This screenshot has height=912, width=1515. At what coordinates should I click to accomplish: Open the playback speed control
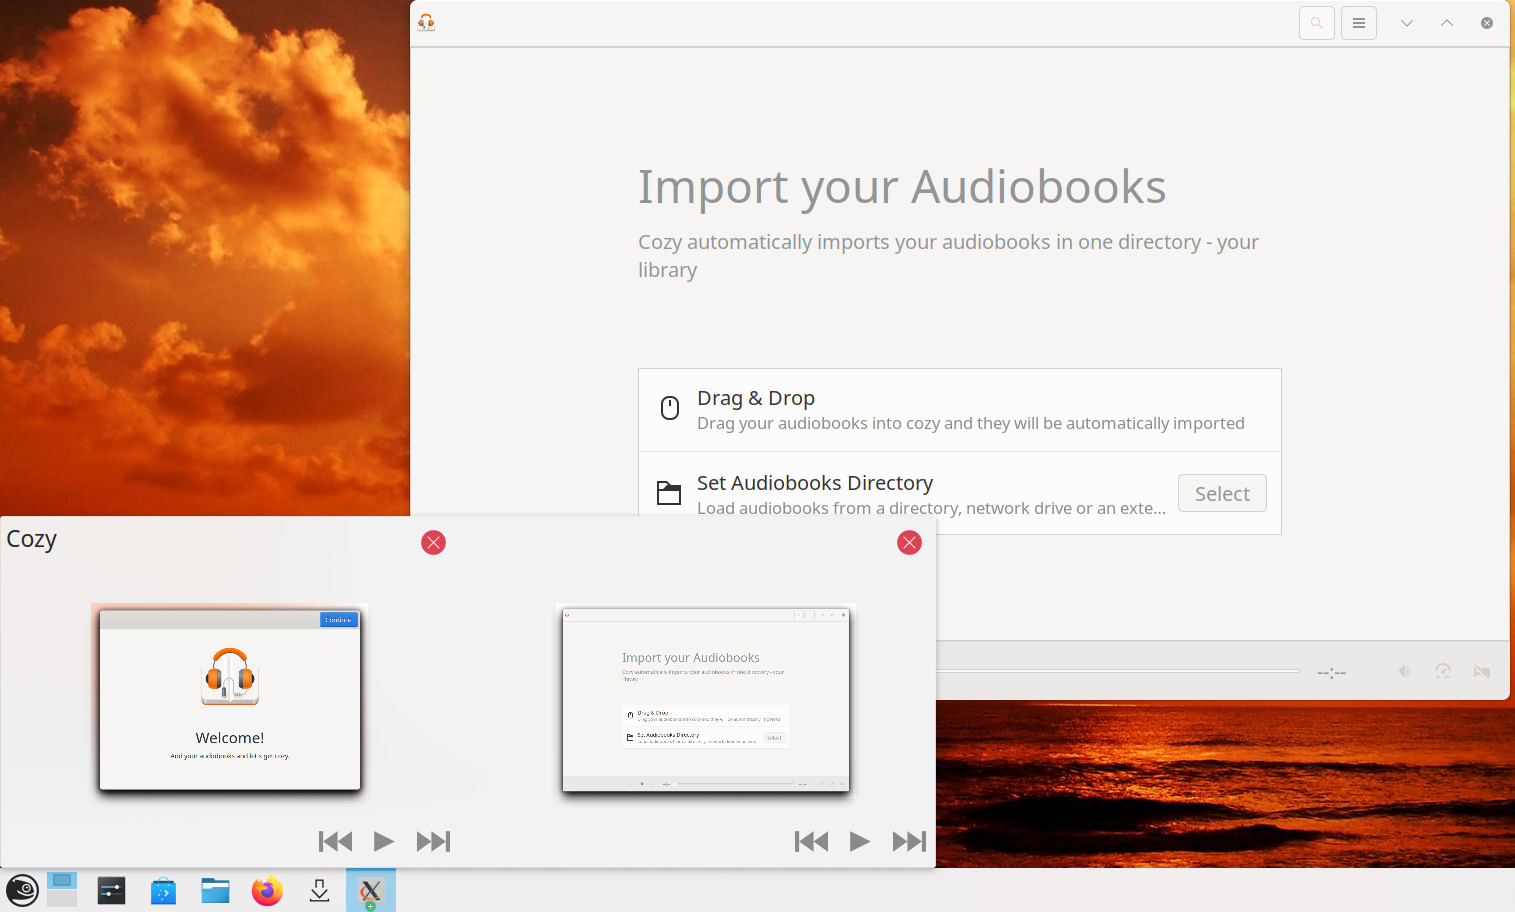pos(1443,671)
